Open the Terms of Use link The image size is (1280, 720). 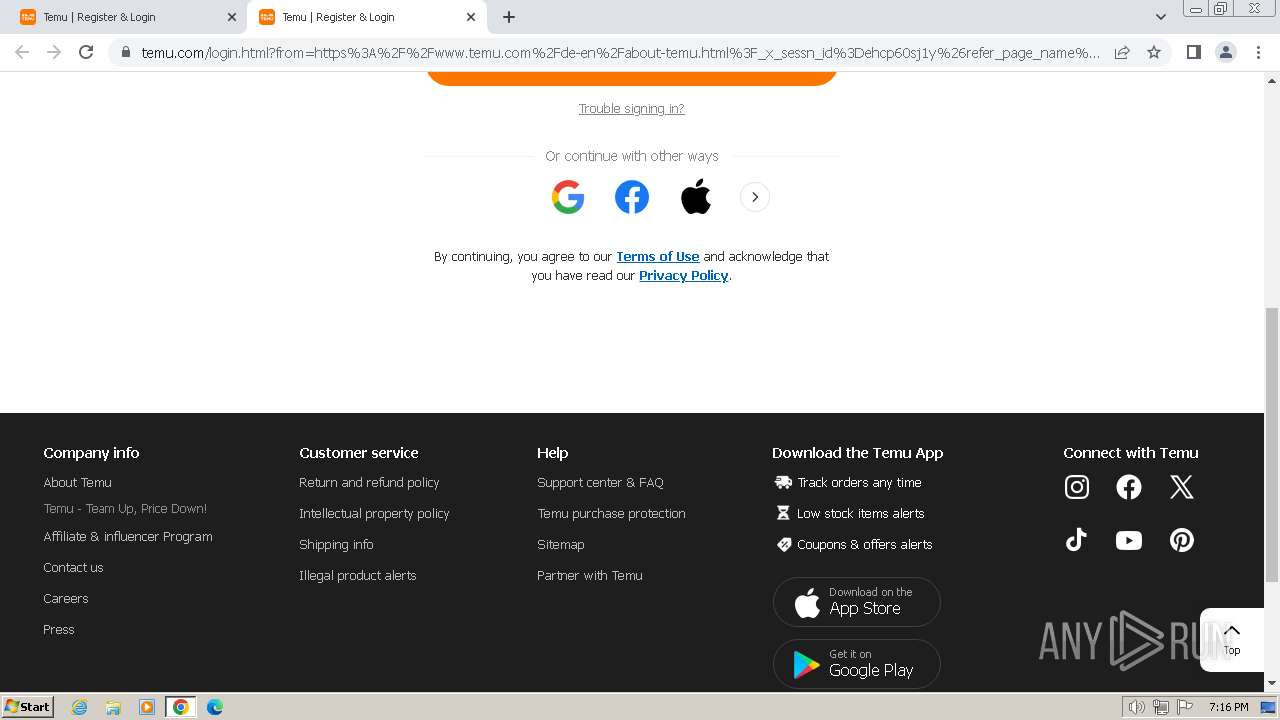(x=658, y=256)
